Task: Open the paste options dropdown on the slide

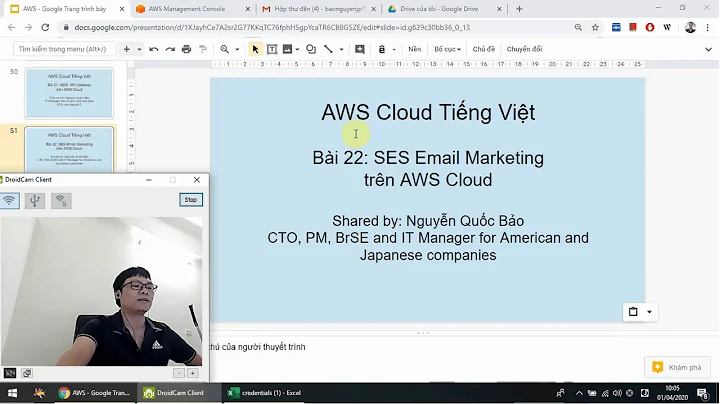Action: (x=649, y=312)
